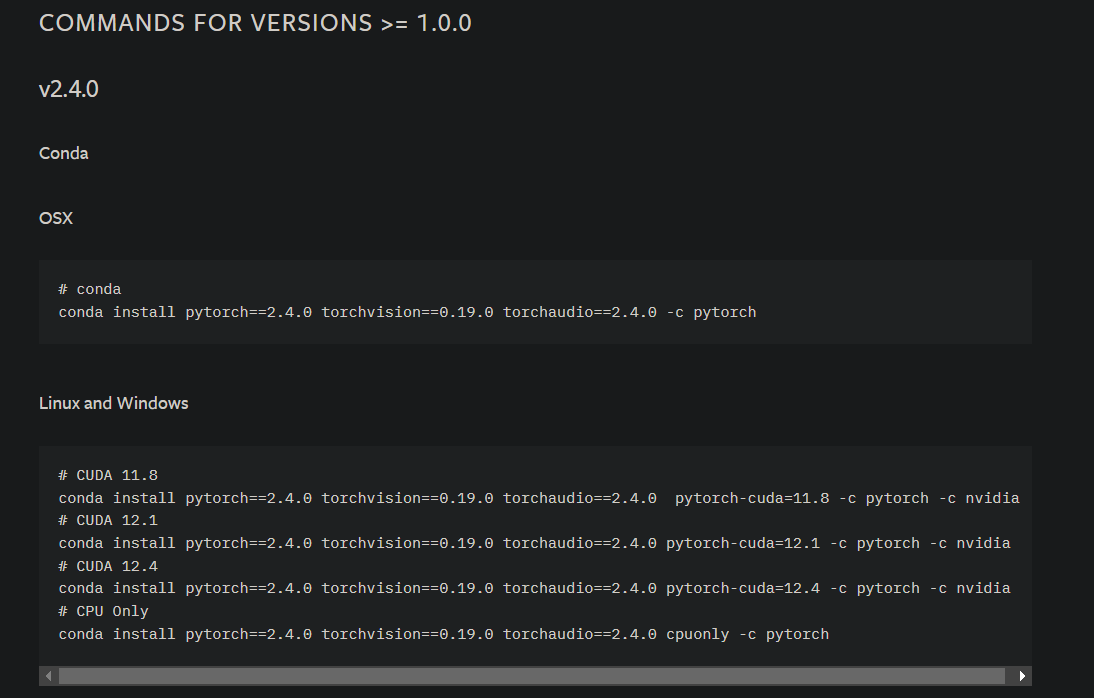Image resolution: width=1094 pixels, height=698 pixels.
Task: Click the conda command with pytorch-cuda=12.4
Action: coord(534,588)
